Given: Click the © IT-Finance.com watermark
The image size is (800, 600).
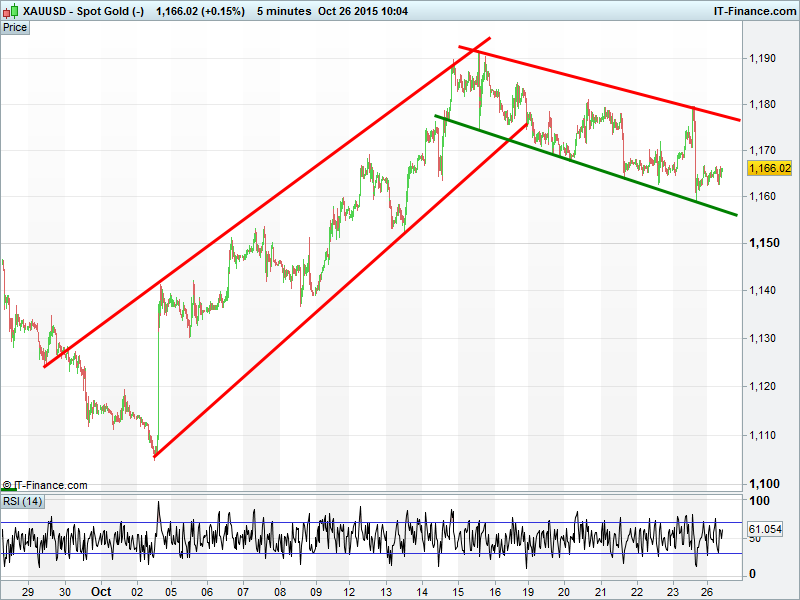Looking at the screenshot, I should (45, 485).
